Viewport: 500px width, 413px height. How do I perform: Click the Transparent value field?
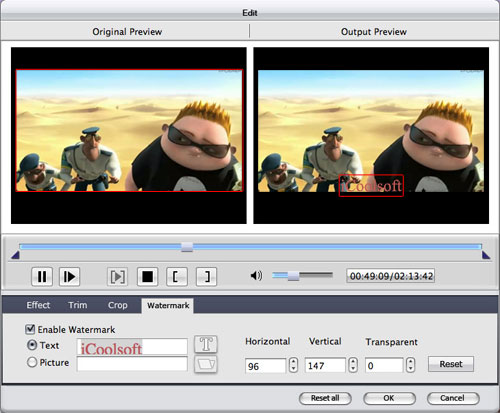click(x=384, y=365)
